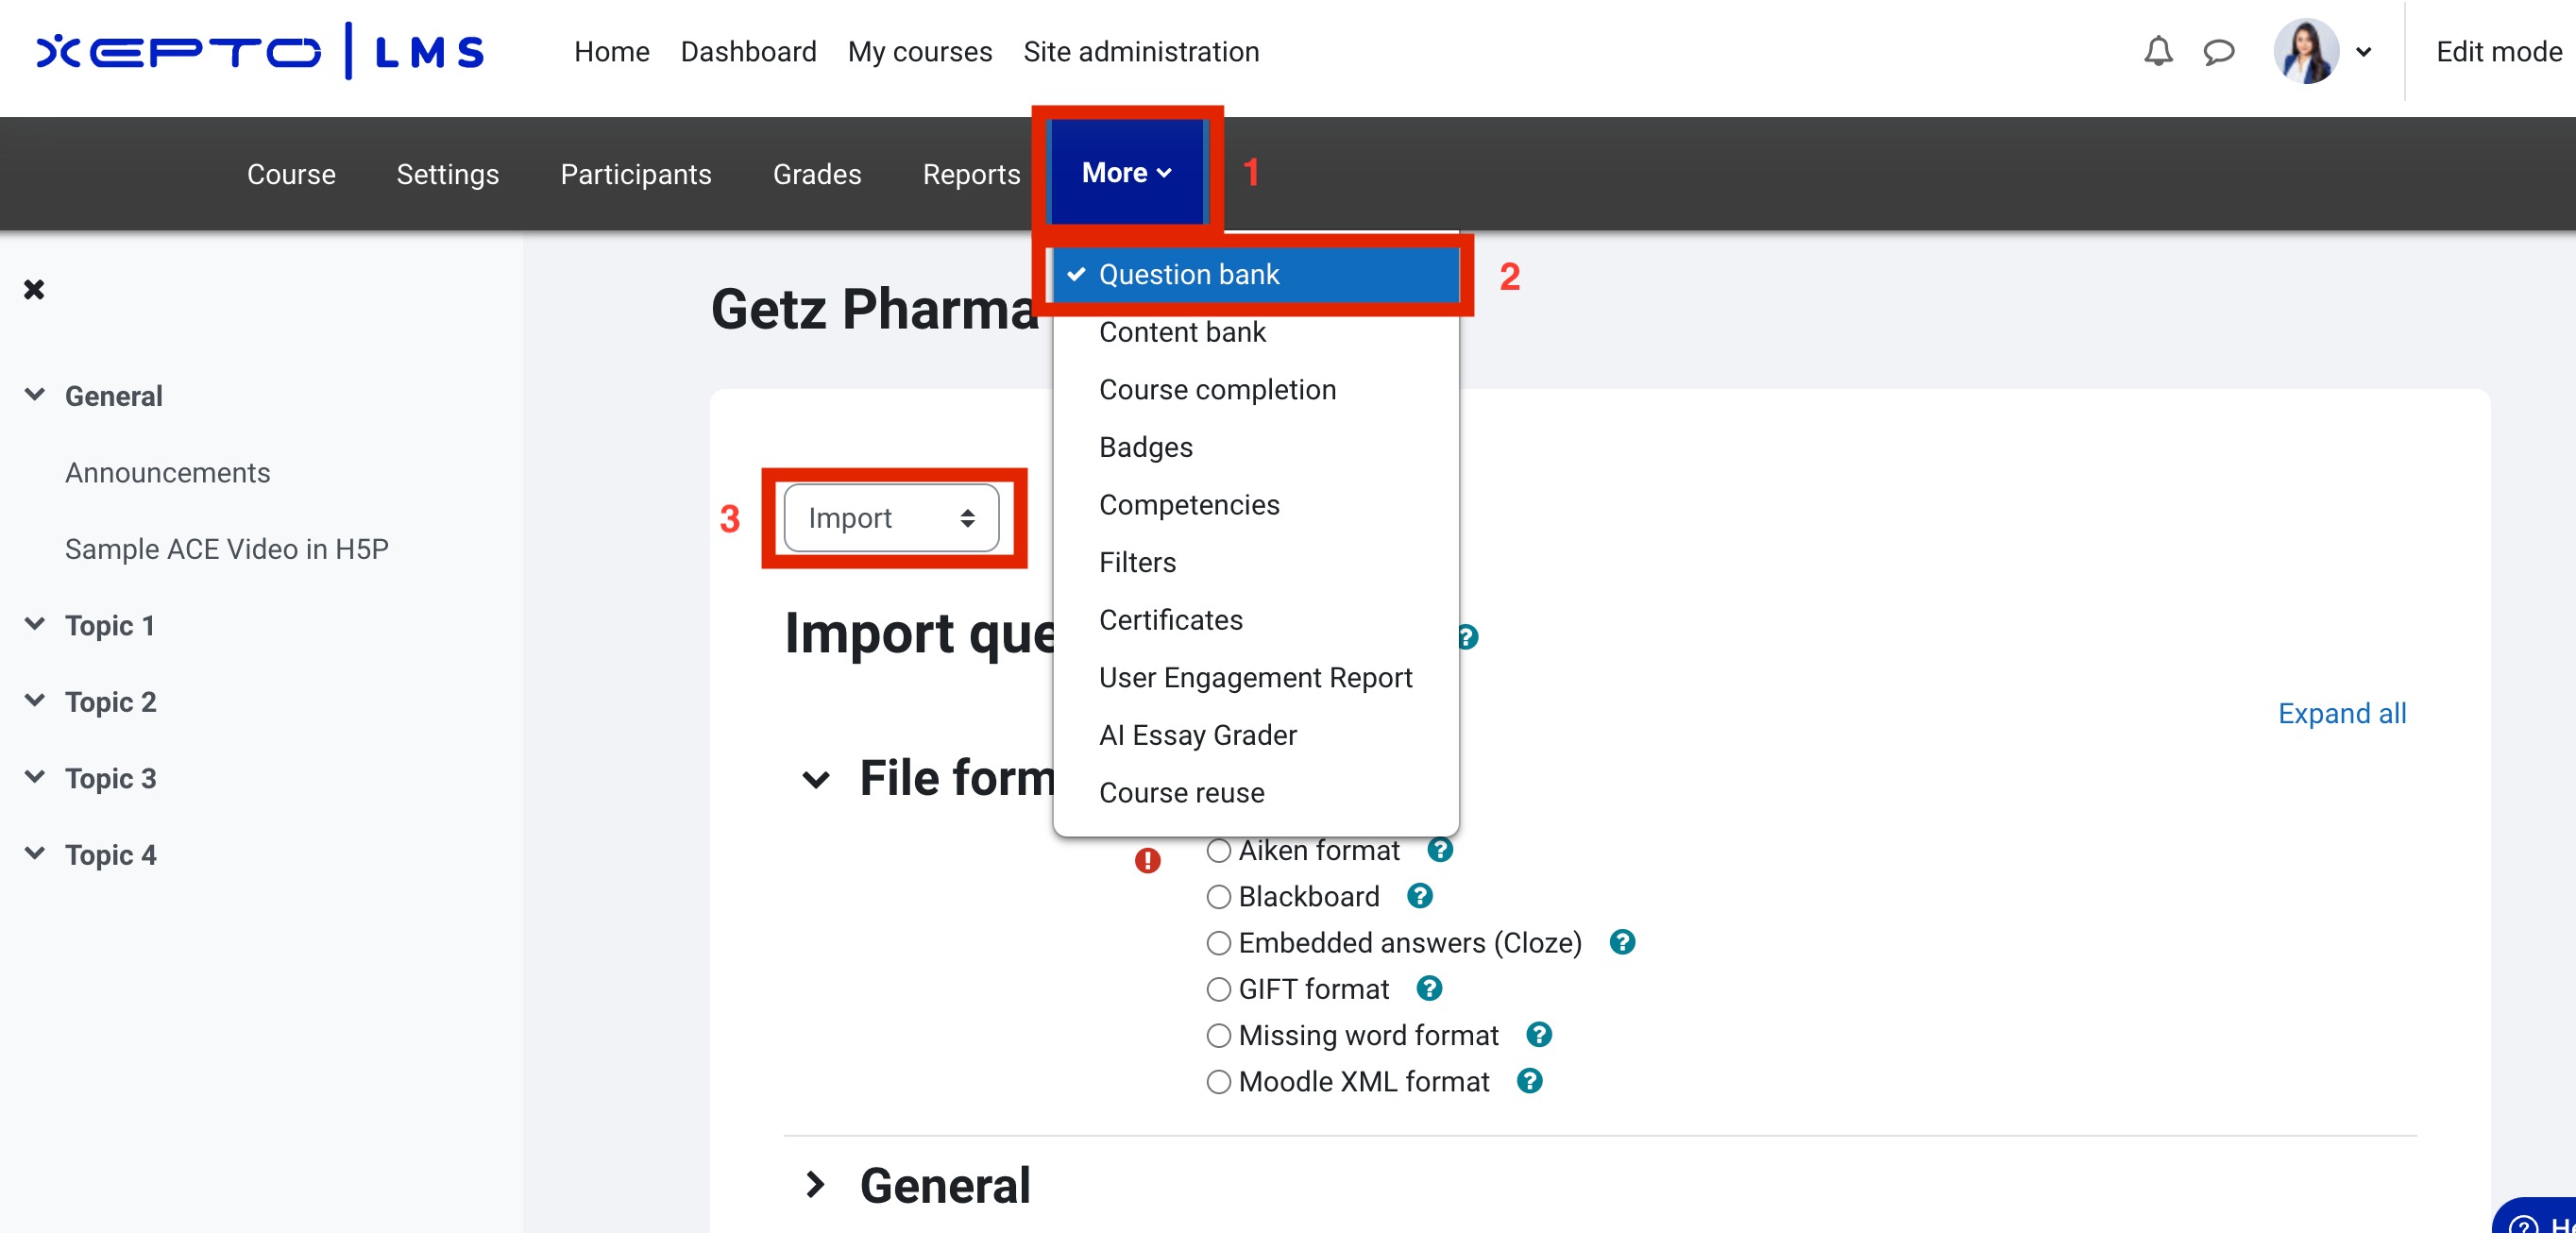Click help icon beside Moodle XML format

tap(1529, 1080)
